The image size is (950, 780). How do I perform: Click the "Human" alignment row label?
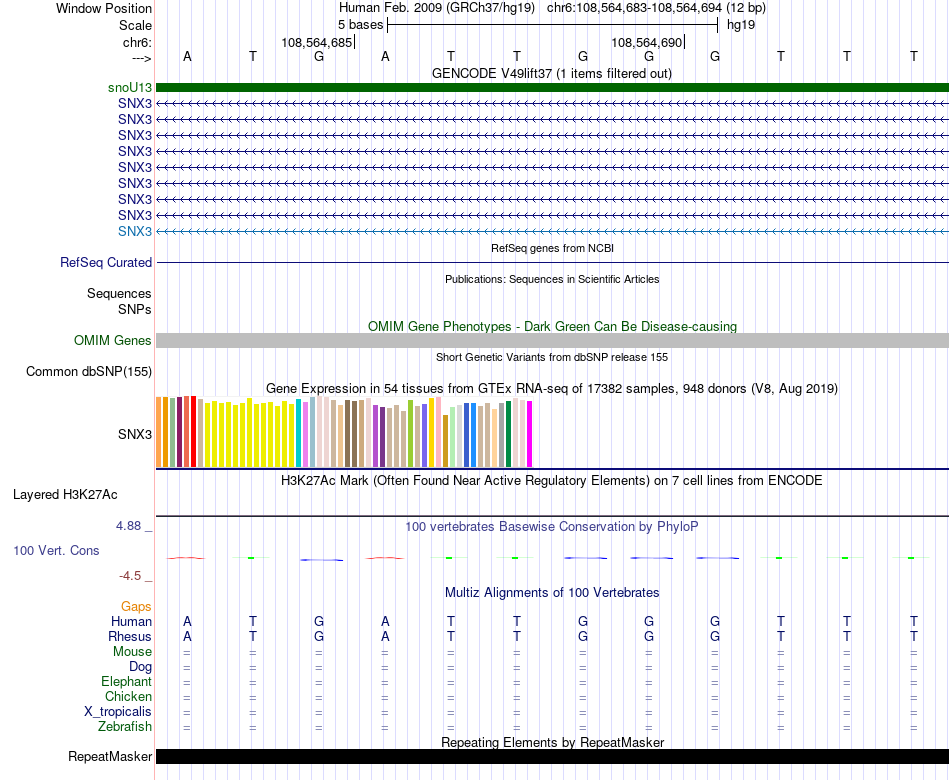pyautogui.click(x=131, y=621)
